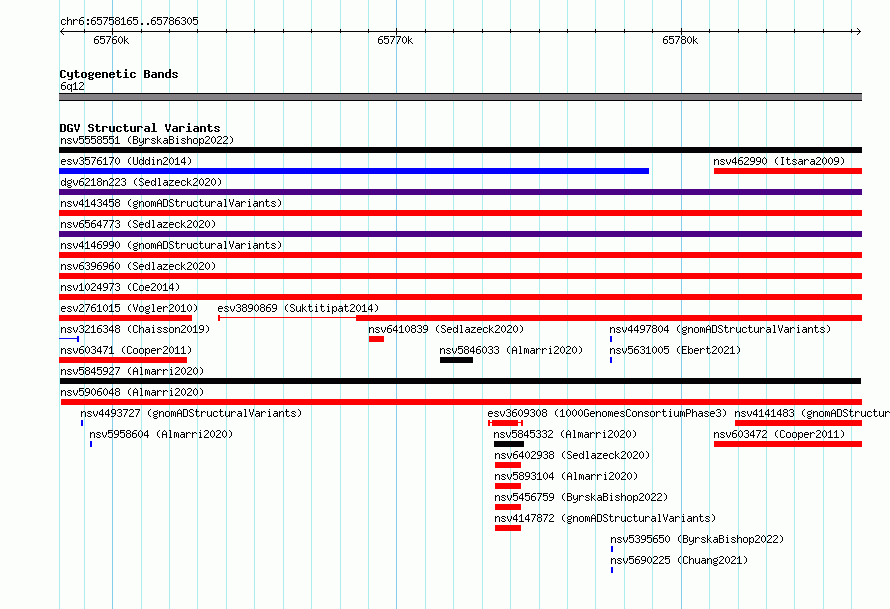
Task: Click nsv6410839 (Sedlazeck2020) label
Action: click(446, 329)
